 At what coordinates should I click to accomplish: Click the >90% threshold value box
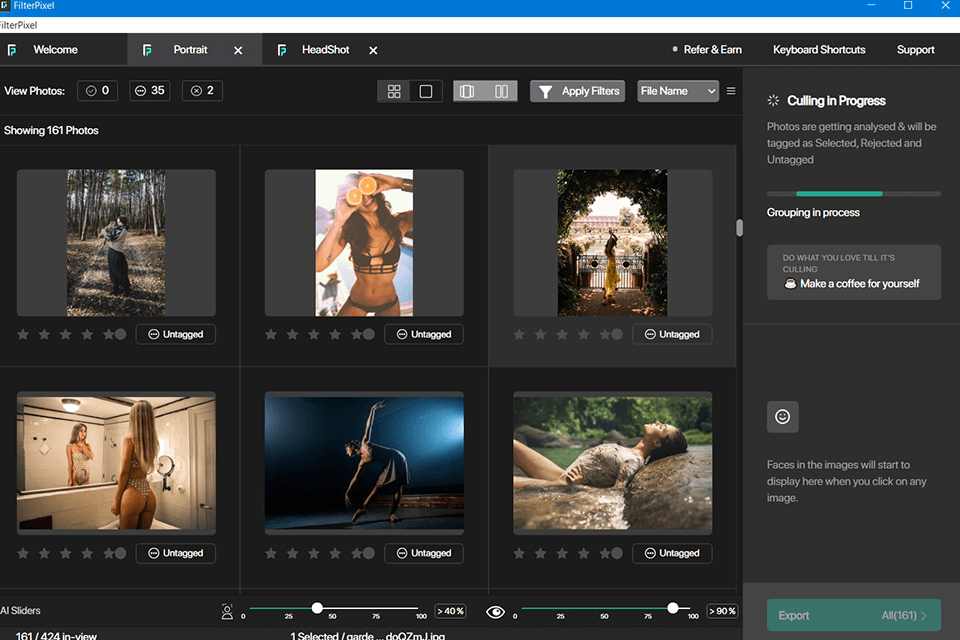click(x=722, y=611)
